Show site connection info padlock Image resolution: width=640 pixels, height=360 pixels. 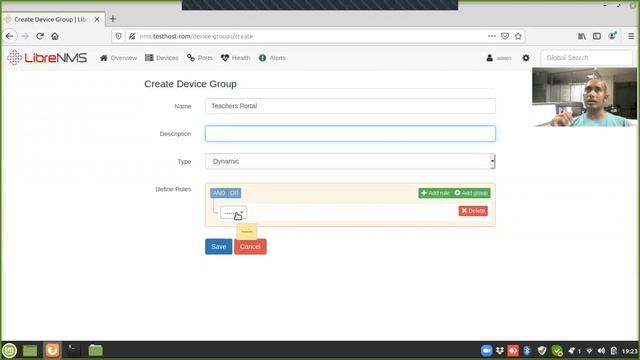pos(132,36)
